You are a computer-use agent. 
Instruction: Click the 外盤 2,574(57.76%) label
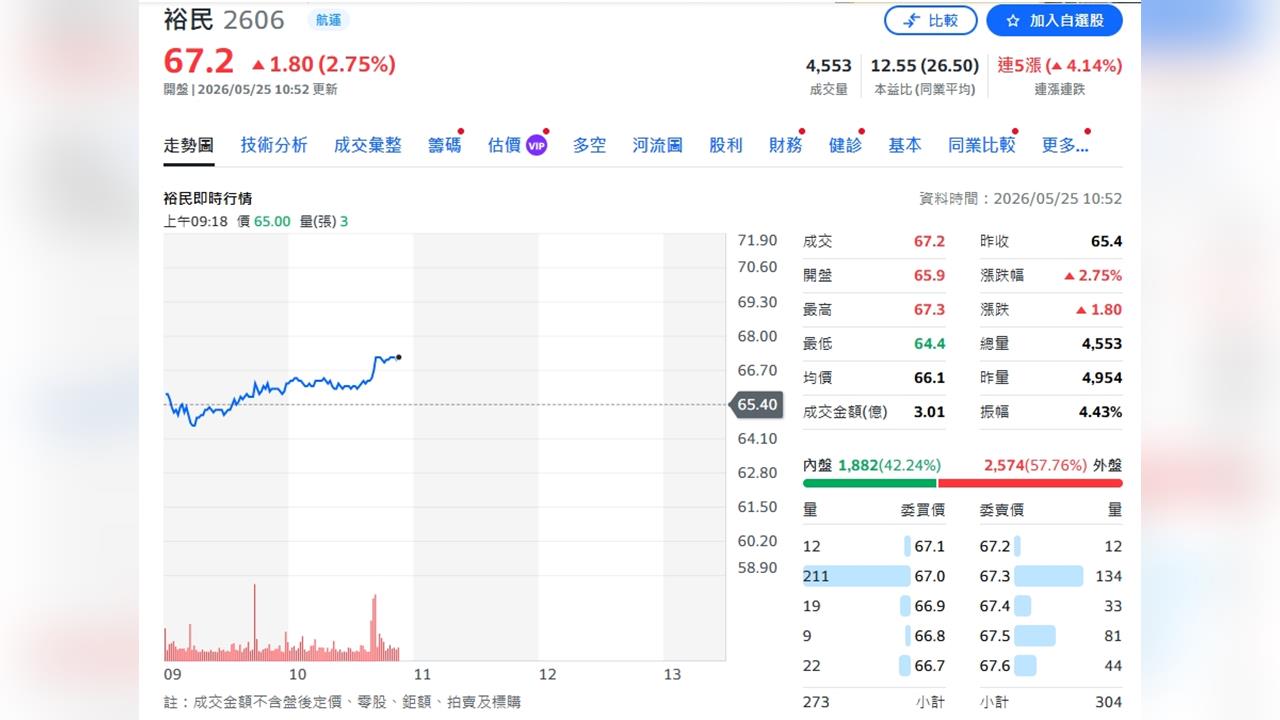pyautogui.click(x=1053, y=465)
